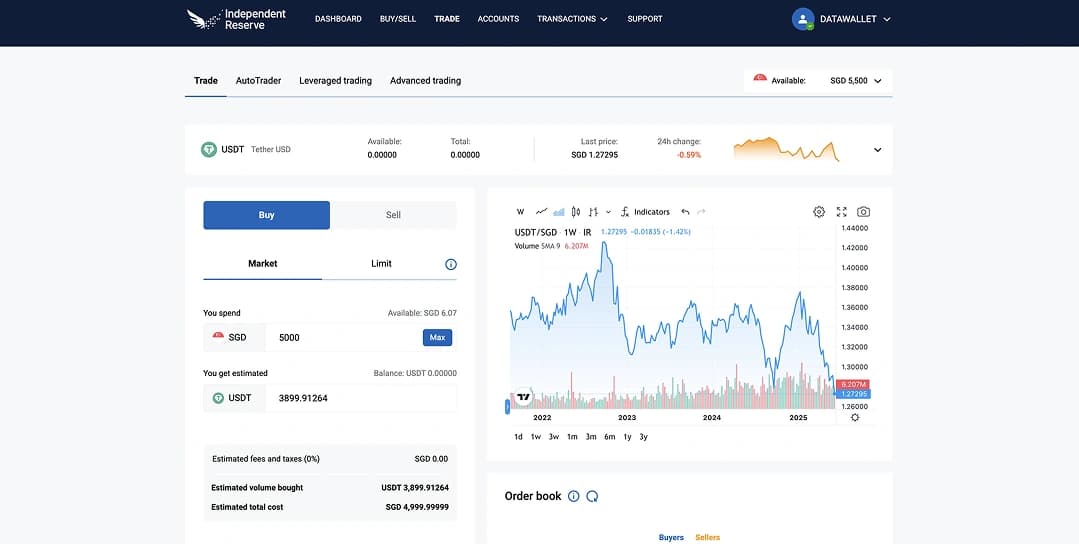
Task: Go to TRADE in top navigation
Action: click(x=447, y=19)
